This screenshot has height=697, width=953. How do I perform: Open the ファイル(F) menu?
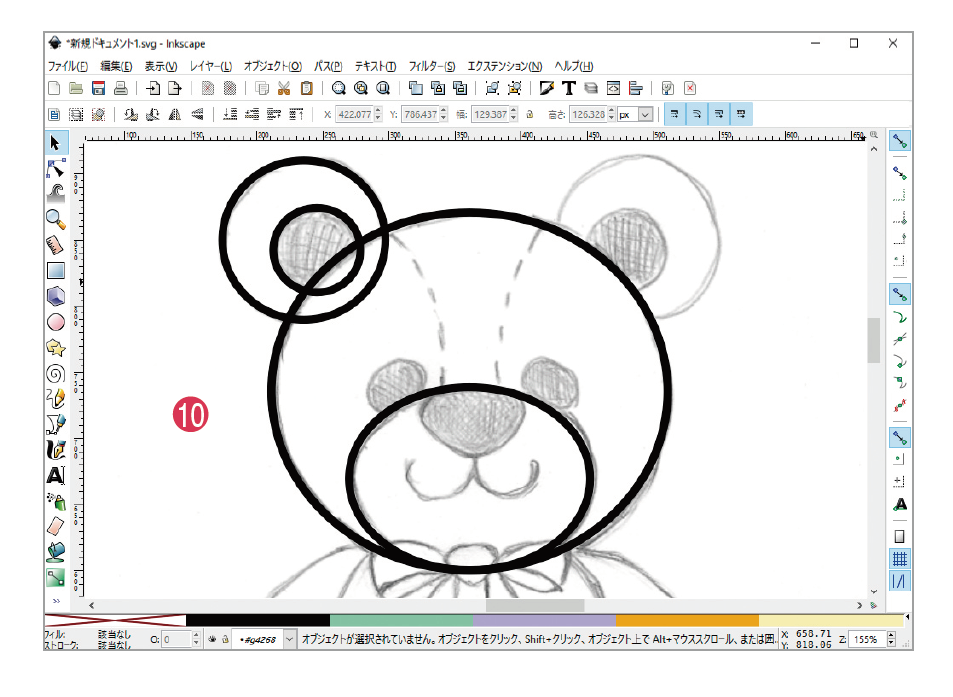pos(67,66)
